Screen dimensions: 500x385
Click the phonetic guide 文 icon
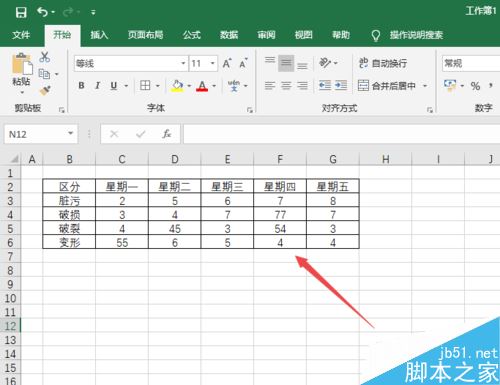click(234, 86)
